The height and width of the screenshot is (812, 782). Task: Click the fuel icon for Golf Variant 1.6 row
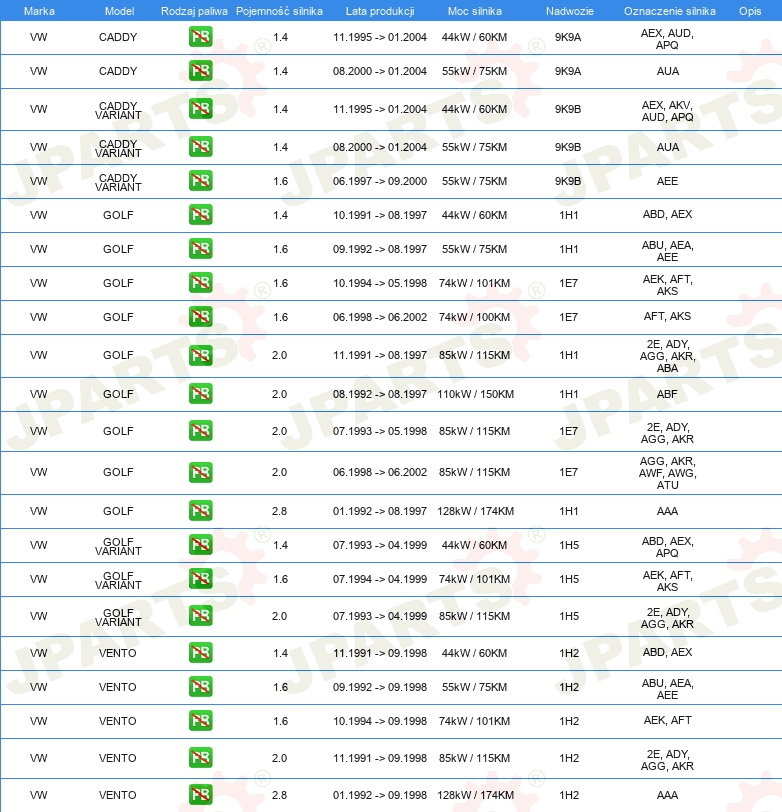tap(200, 579)
